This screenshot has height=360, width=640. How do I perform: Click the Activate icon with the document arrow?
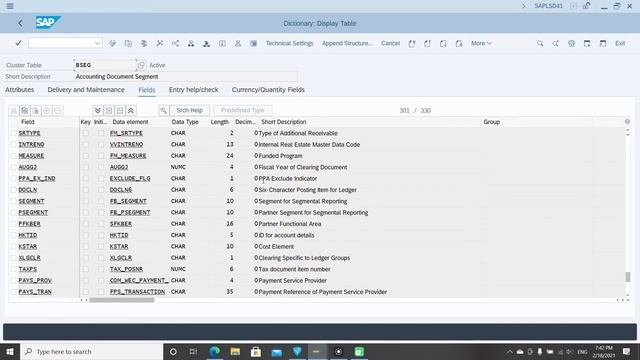[128, 43]
